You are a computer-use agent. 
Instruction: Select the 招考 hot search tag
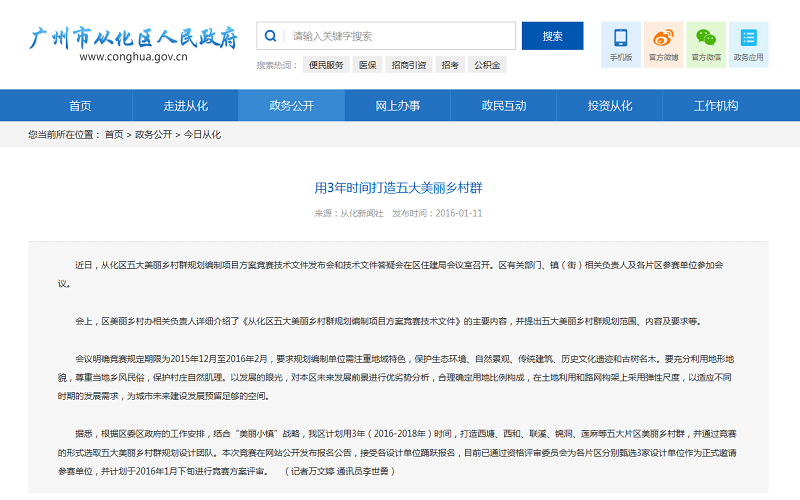pos(450,65)
